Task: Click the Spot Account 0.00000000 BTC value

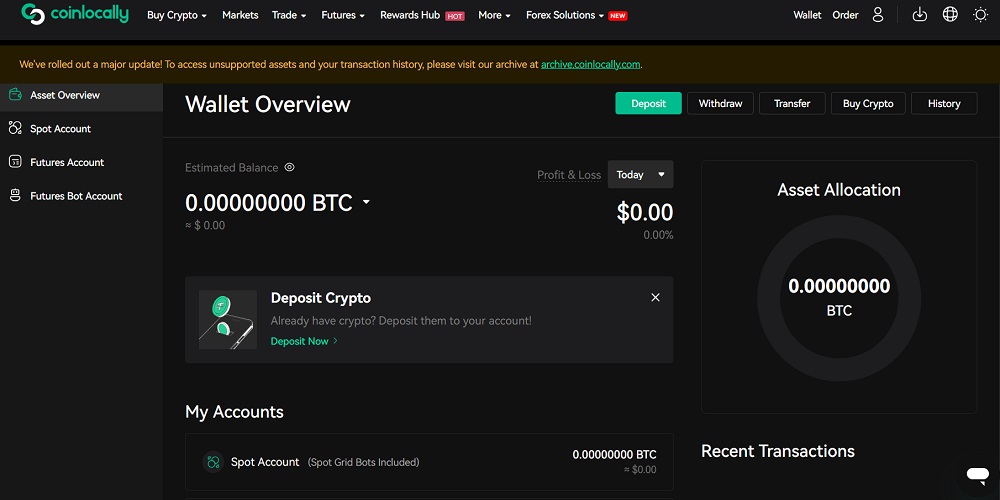Action: [614, 455]
